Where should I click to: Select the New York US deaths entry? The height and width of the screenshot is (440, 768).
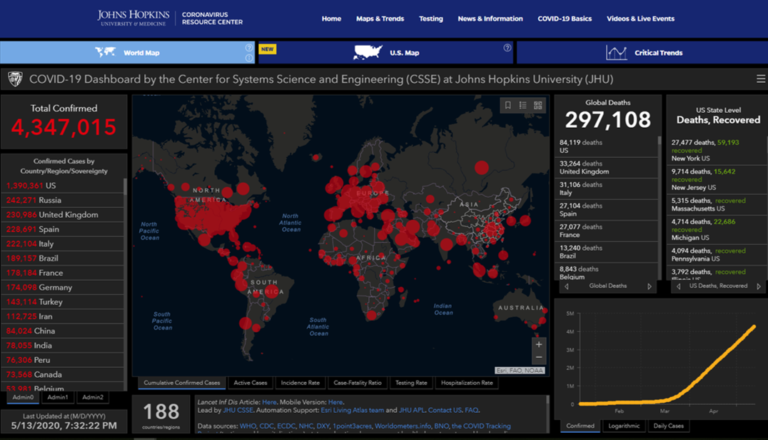click(717, 150)
